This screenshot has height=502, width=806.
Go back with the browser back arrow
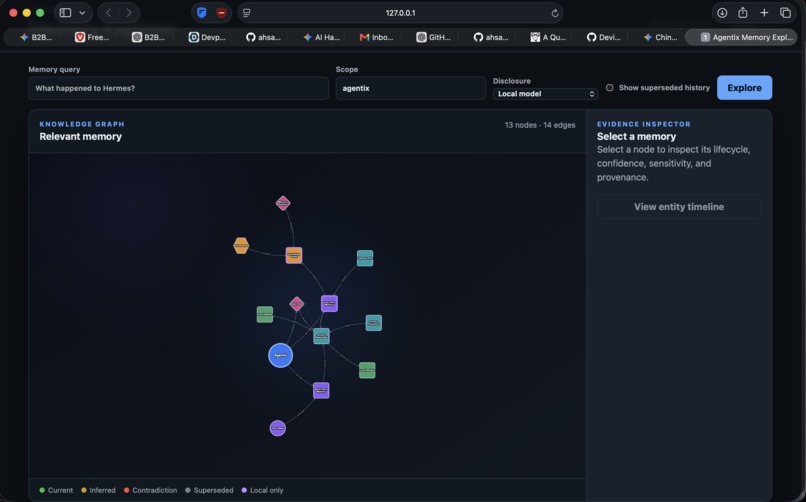(108, 13)
